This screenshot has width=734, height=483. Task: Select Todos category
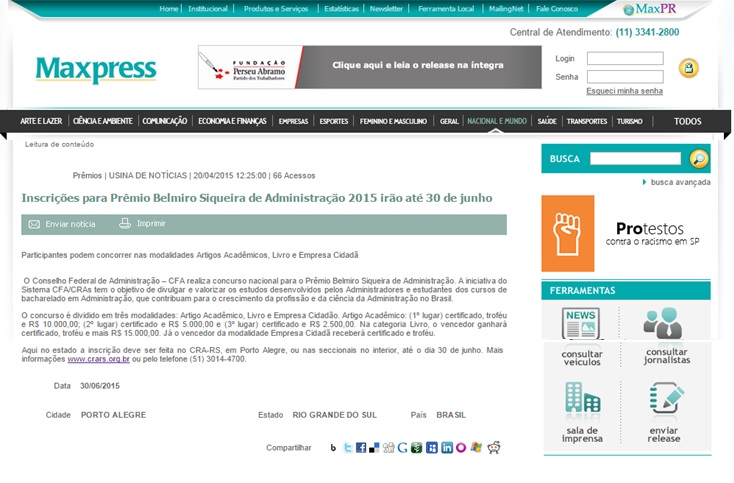(x=688, y=122)
